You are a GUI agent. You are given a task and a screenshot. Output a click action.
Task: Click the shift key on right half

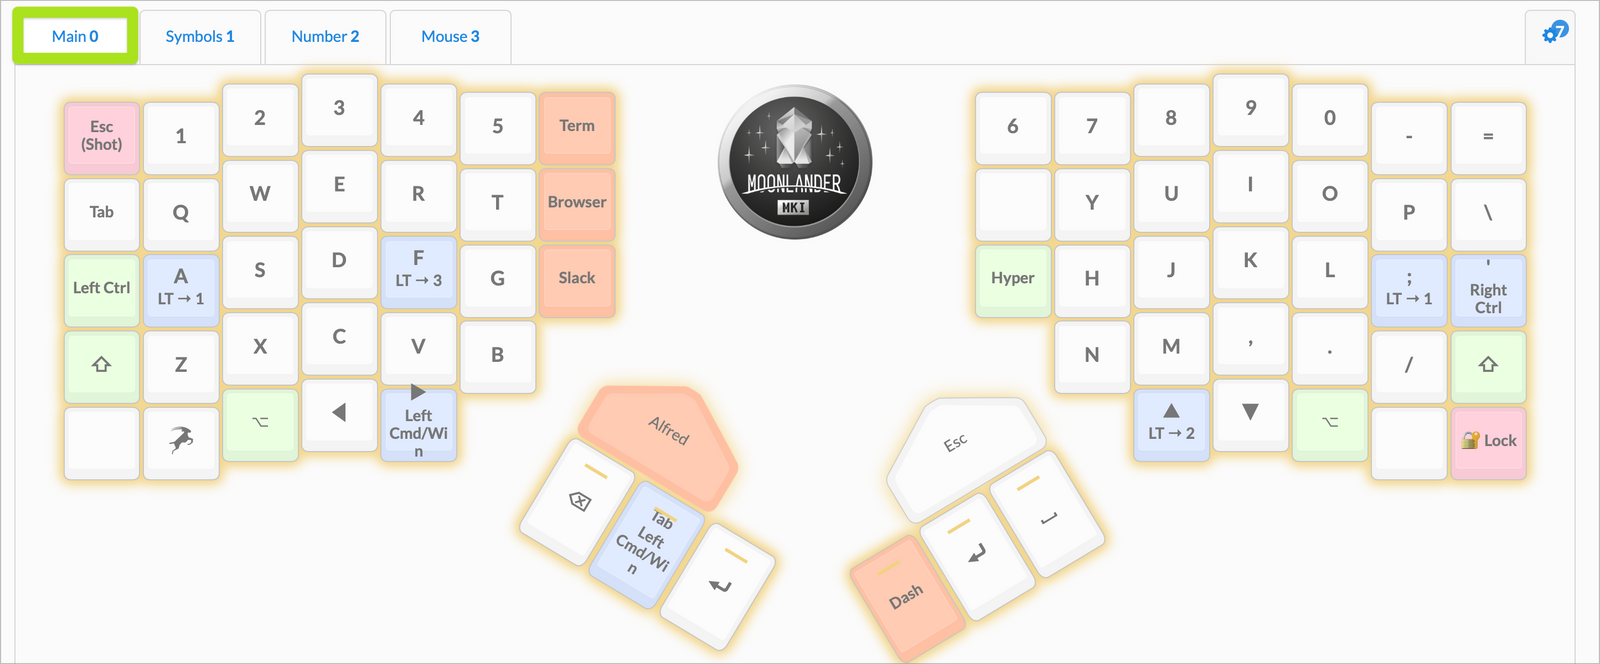pyautogui.click(x=1488, y=365)
